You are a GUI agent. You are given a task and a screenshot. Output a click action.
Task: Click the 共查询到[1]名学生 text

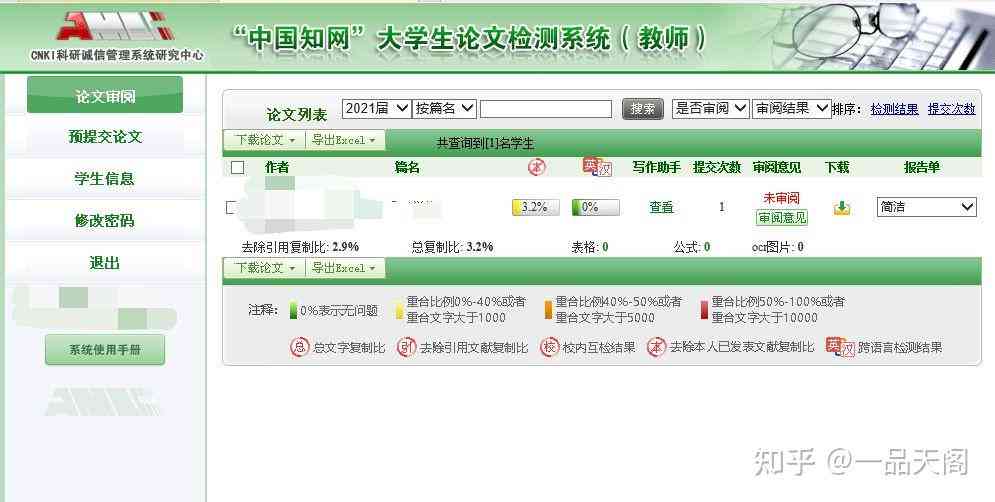coord(485,143)
